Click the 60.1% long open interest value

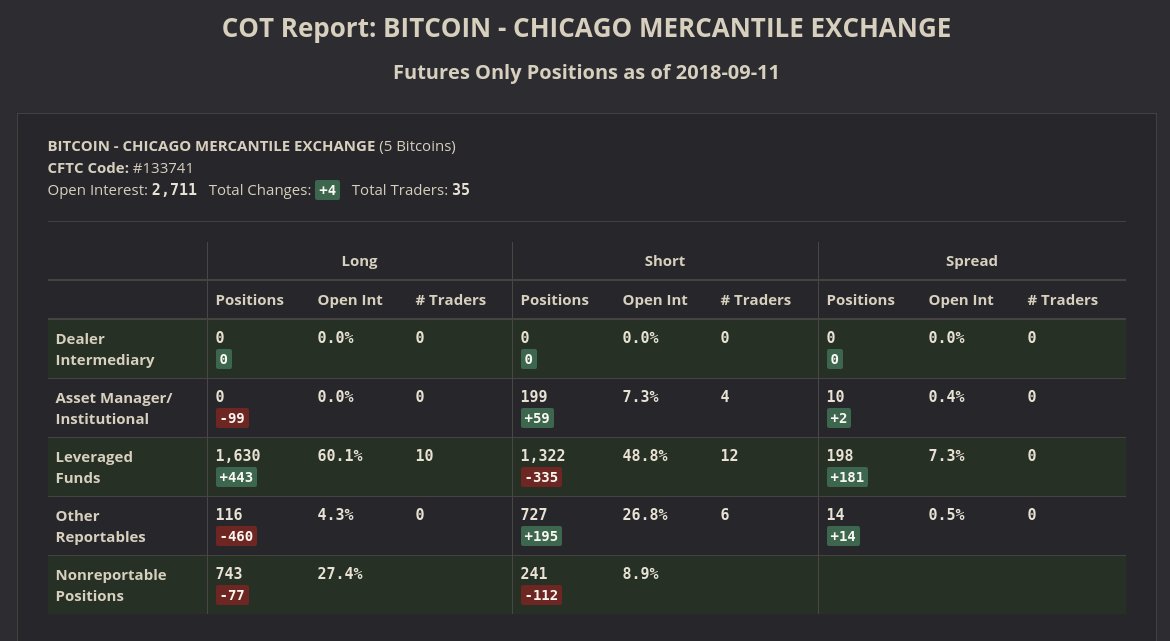pyautogui.click(x=340, y=455)
